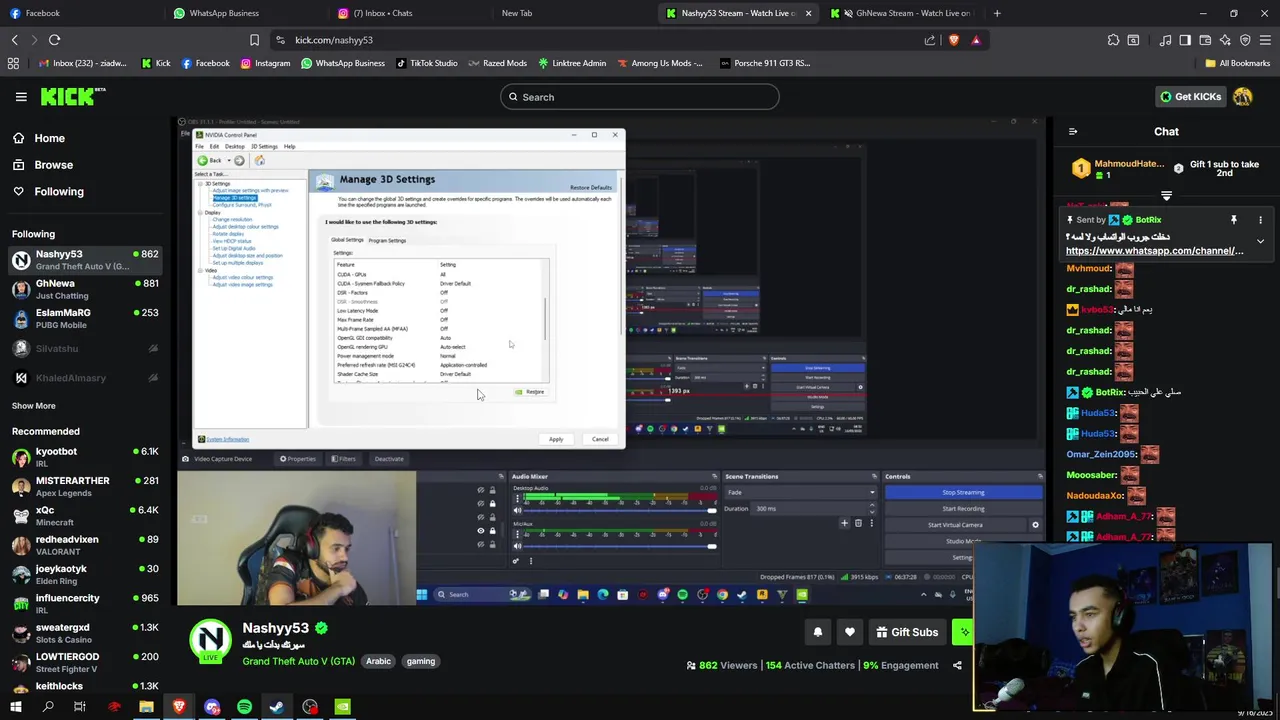The width and height of the screenshot is (1280, 720).
Task: Toggle stream notifications bell
Action: [818, 632]
